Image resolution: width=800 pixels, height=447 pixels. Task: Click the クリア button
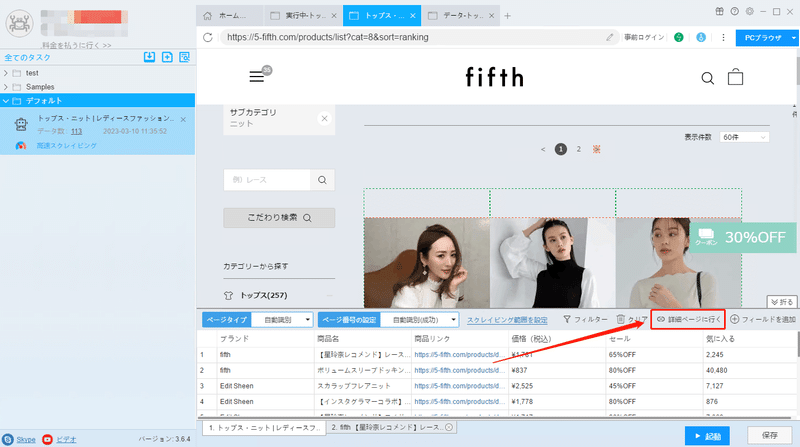[x=632, y=319]
